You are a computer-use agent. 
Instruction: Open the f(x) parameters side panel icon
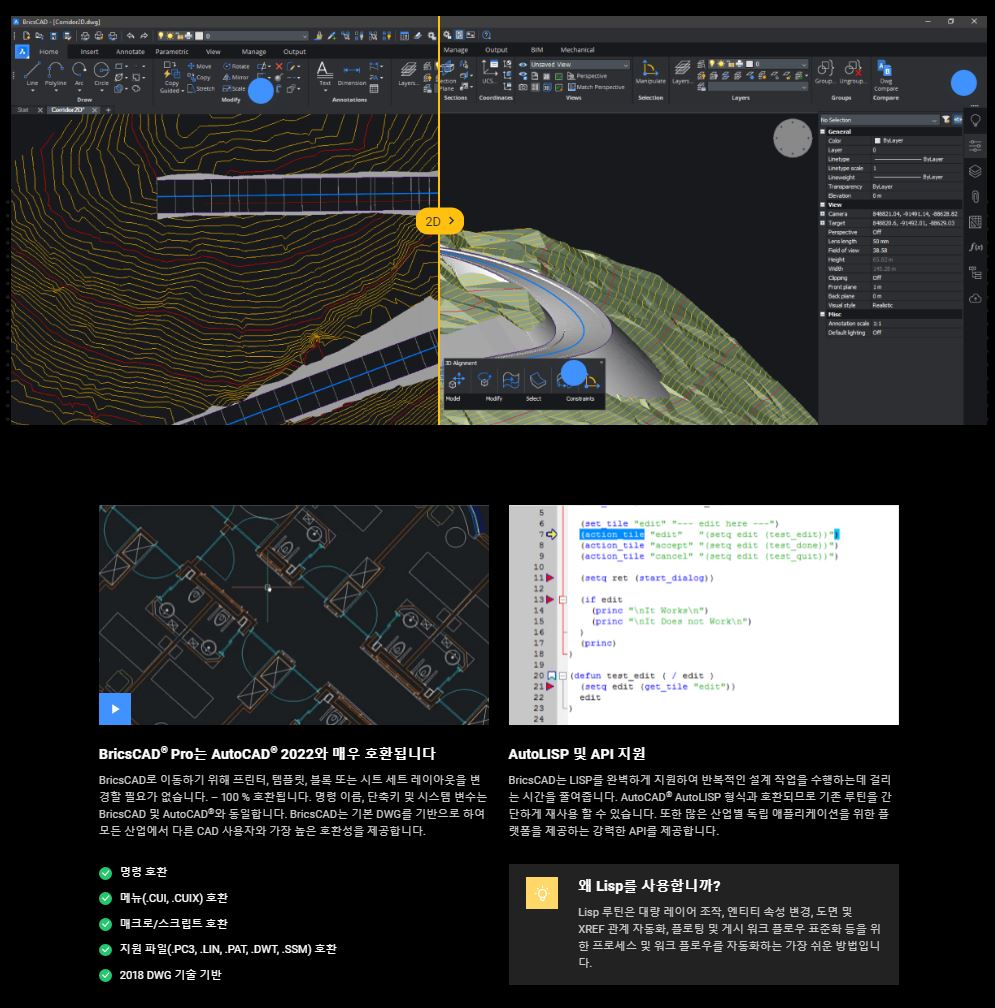click(975, 247)
